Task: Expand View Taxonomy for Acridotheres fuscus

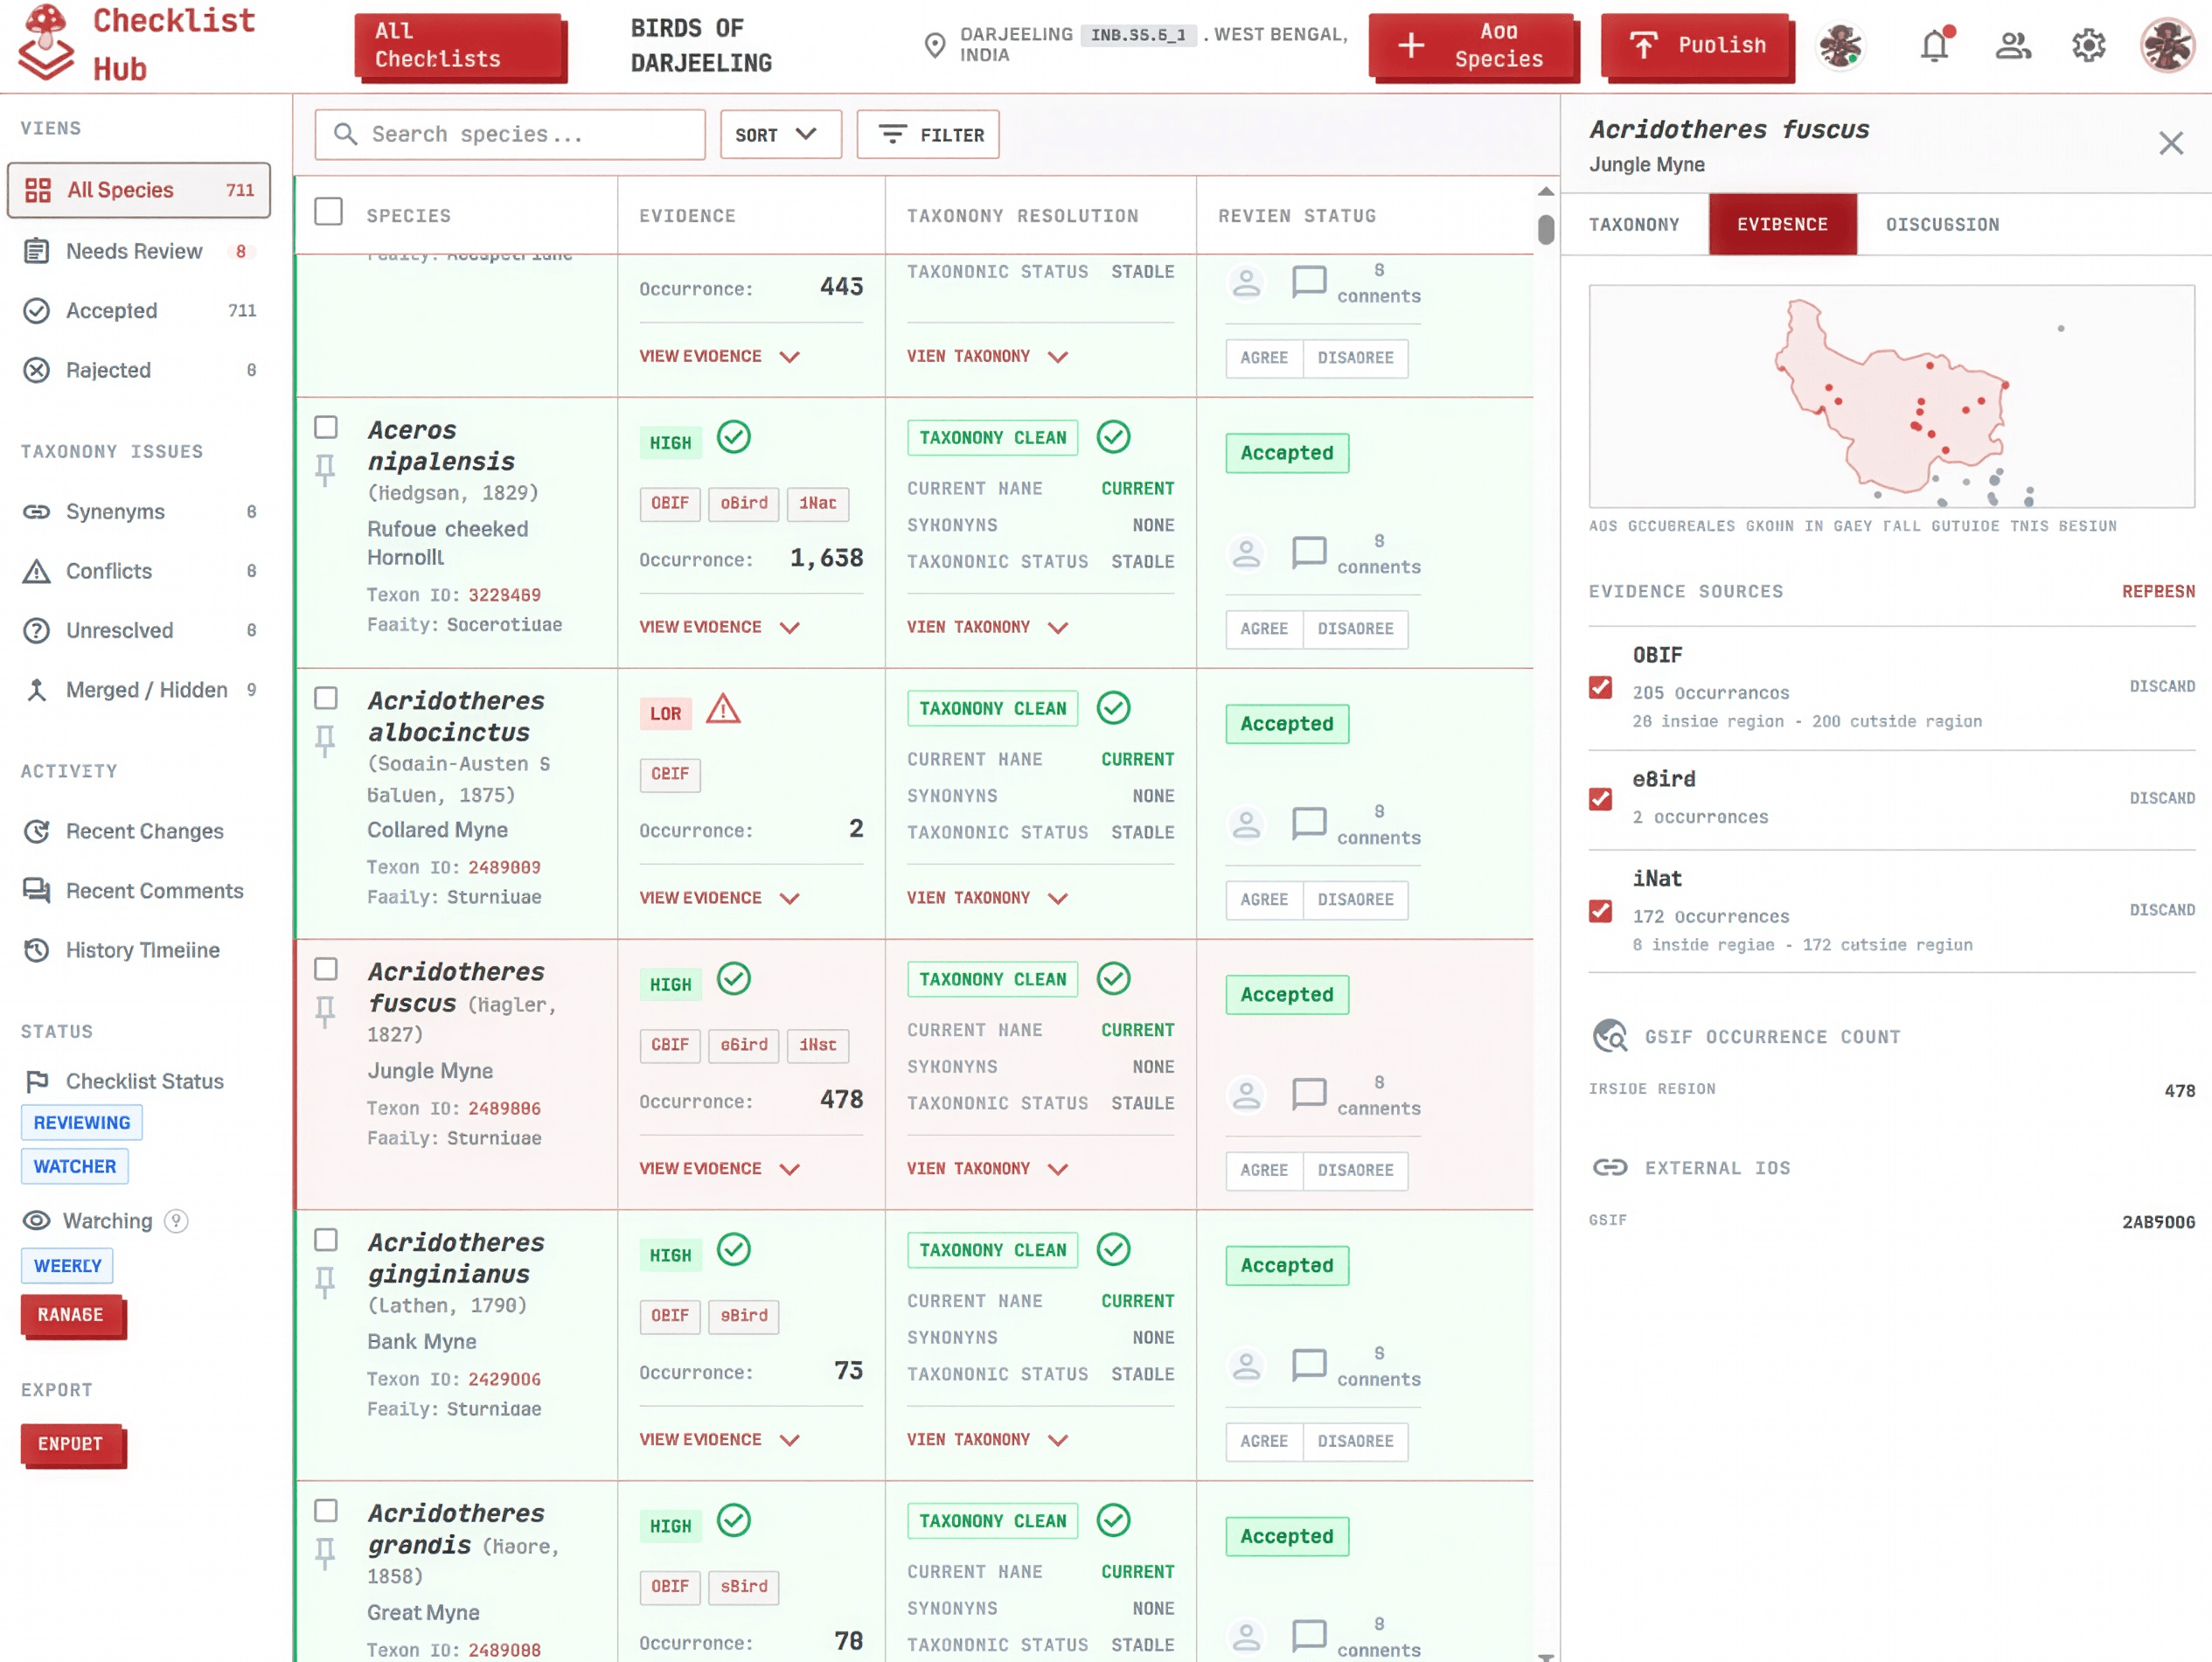Action: pyautogui.click(x=988, y=1170)
